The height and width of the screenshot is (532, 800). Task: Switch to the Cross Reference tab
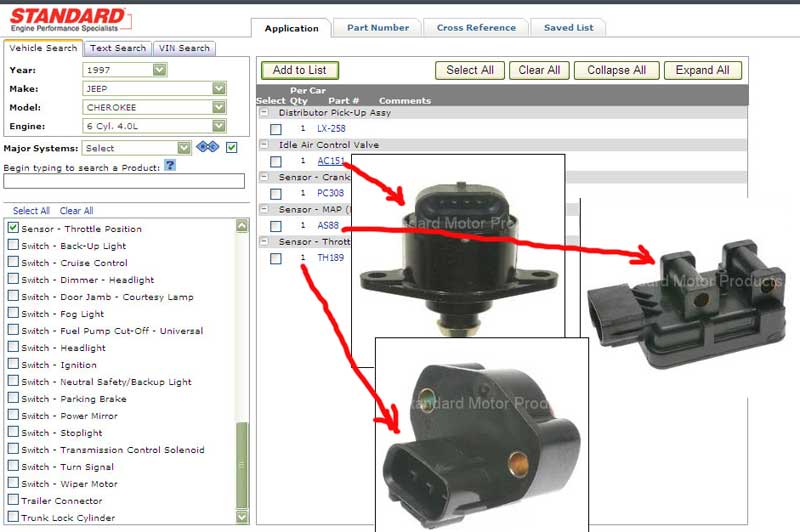[476, 28]
